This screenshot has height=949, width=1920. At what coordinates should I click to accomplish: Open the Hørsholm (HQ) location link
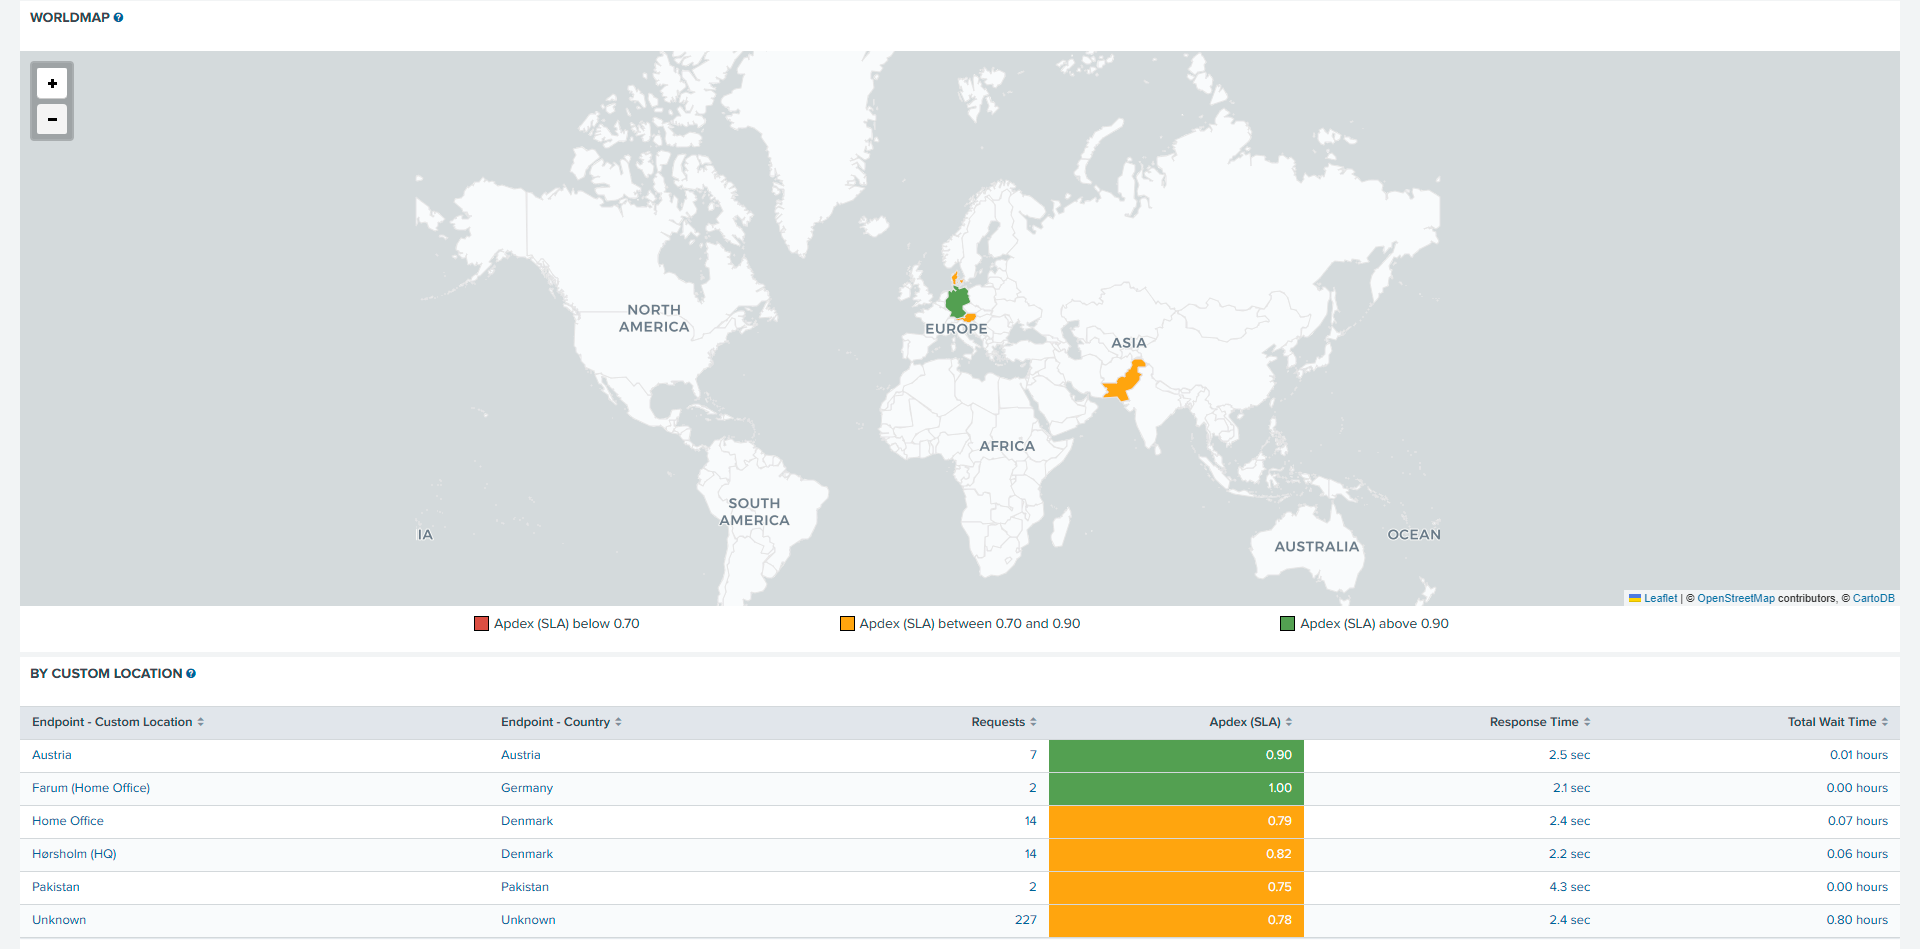[74, 854]
